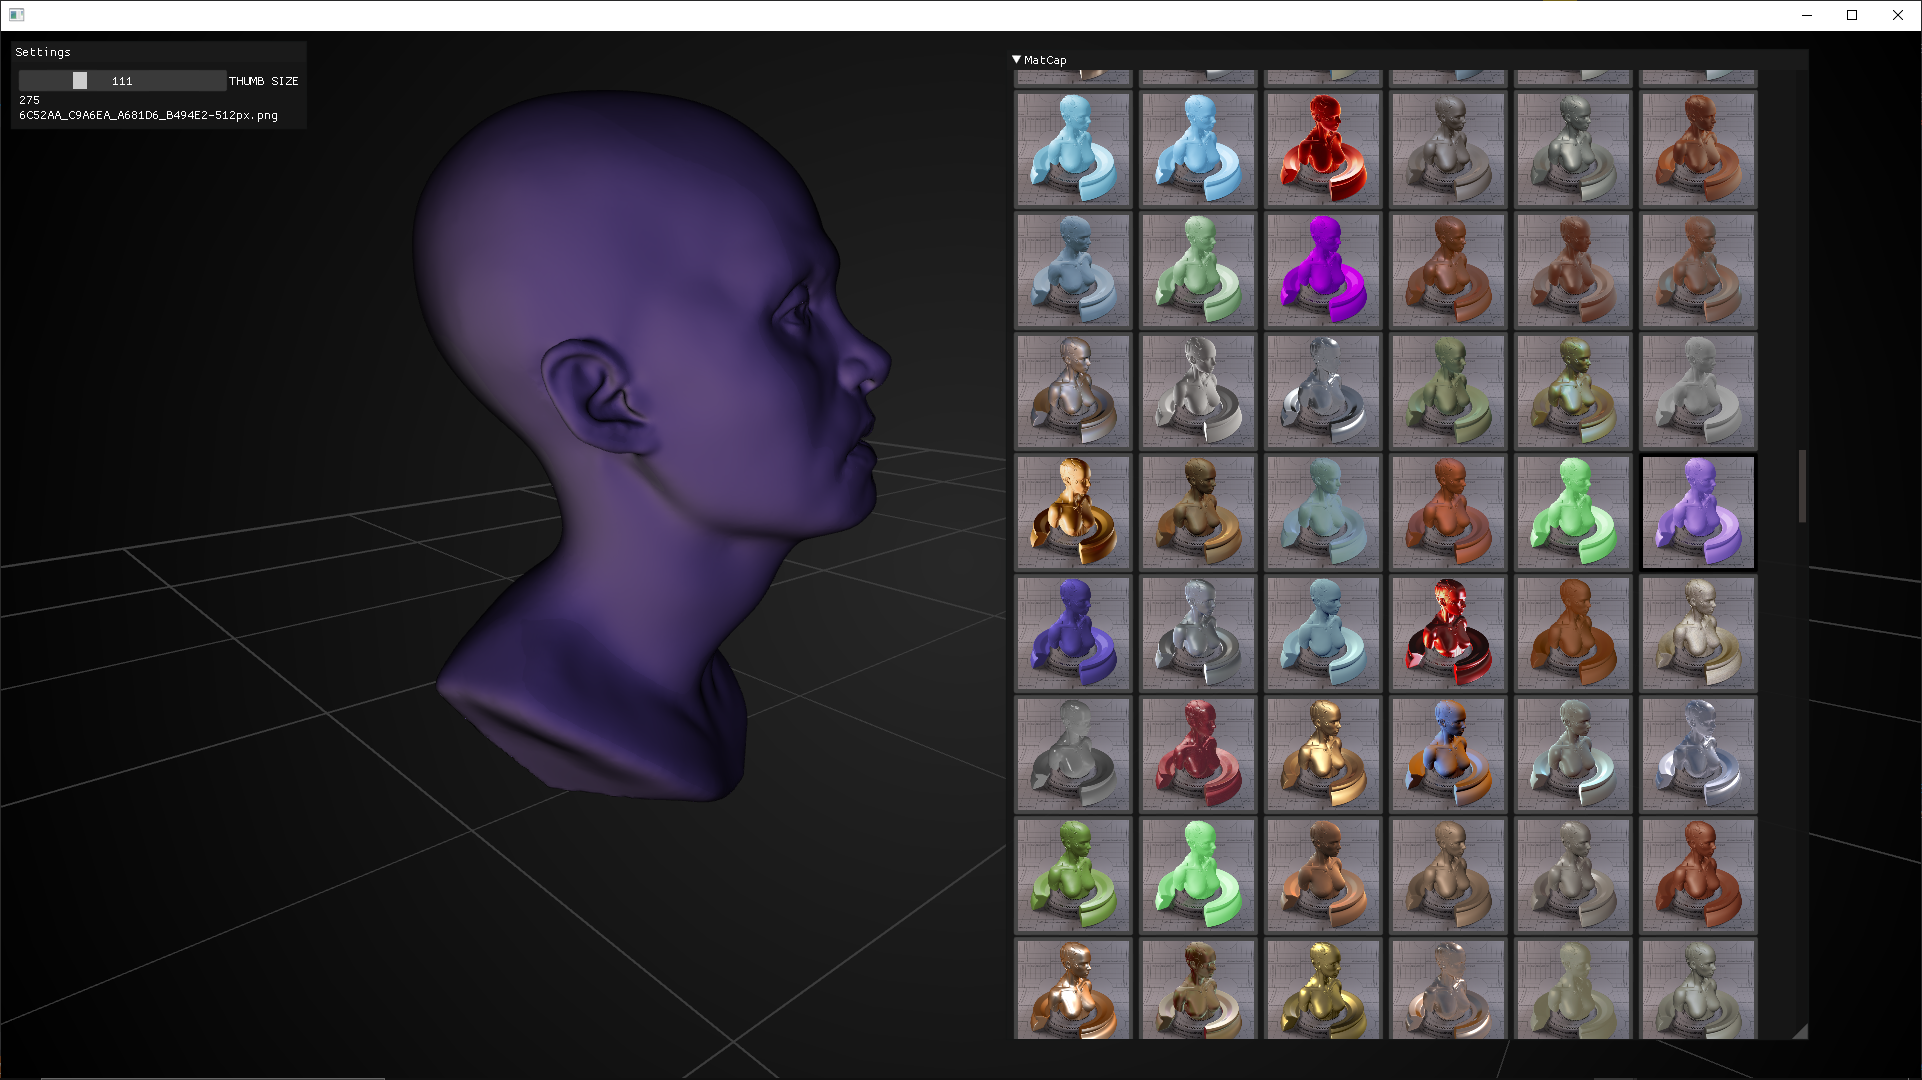Click the THUMB SIZE slider
The width and height of the screenshot is (1922, 1080).
point(122,81)
